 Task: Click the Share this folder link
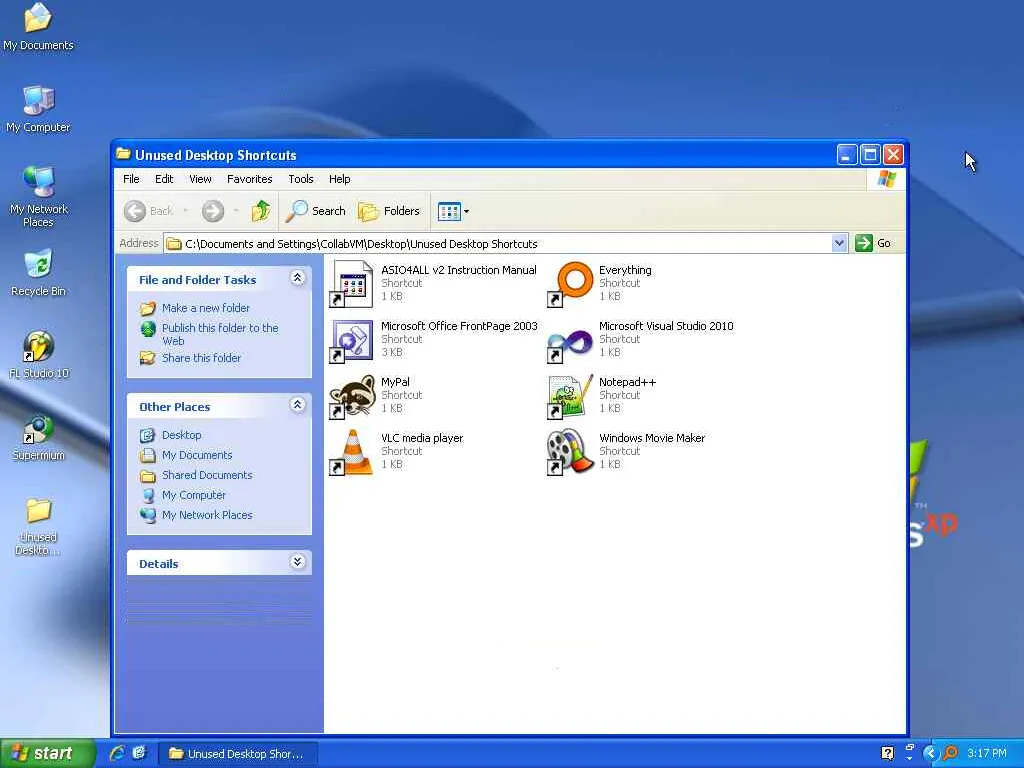coord(201,358)
